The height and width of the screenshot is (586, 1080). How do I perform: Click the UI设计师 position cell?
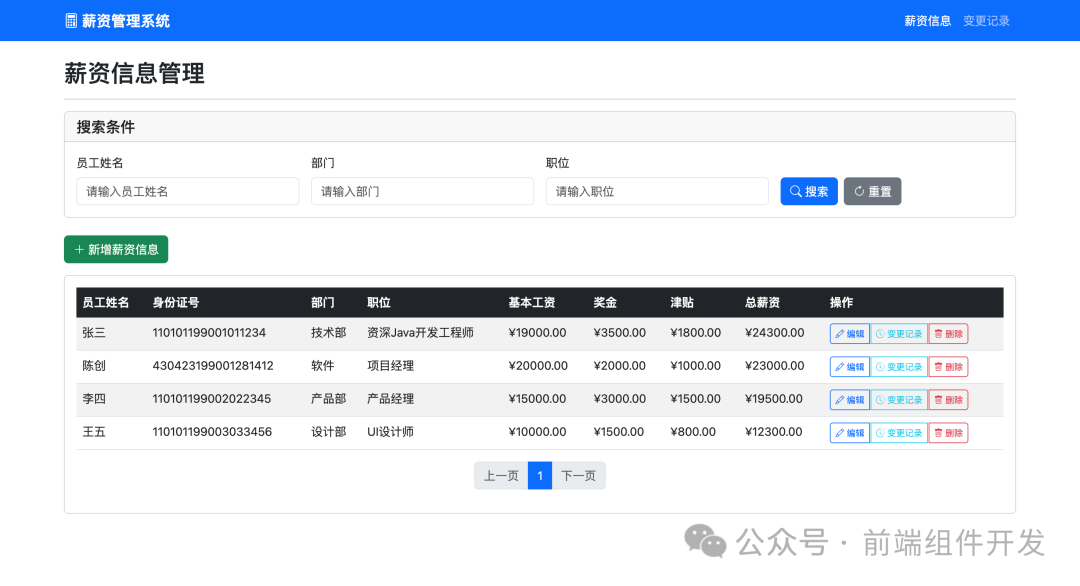tap(391, 432)
